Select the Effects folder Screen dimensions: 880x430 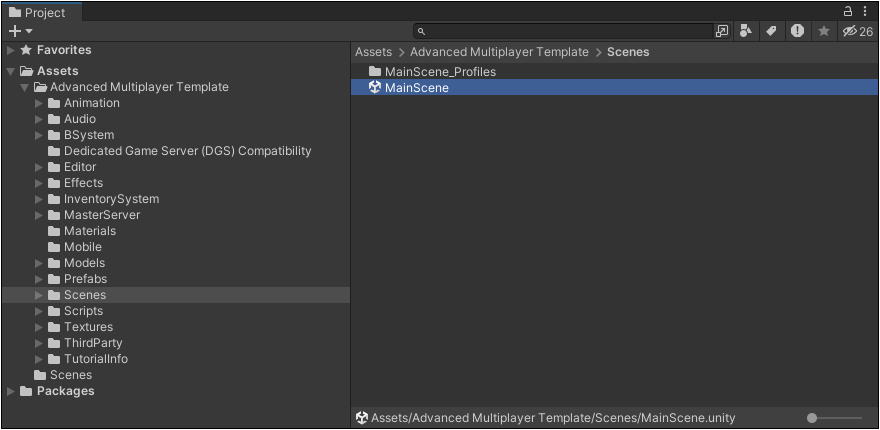[176, 183]
